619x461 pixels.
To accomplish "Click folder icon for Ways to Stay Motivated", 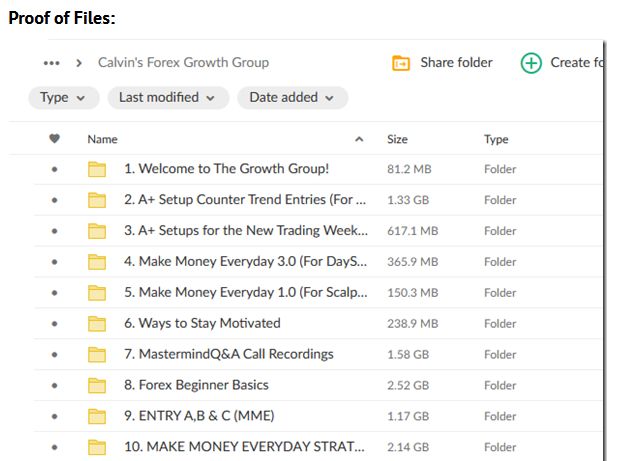I will coord(97,323).
